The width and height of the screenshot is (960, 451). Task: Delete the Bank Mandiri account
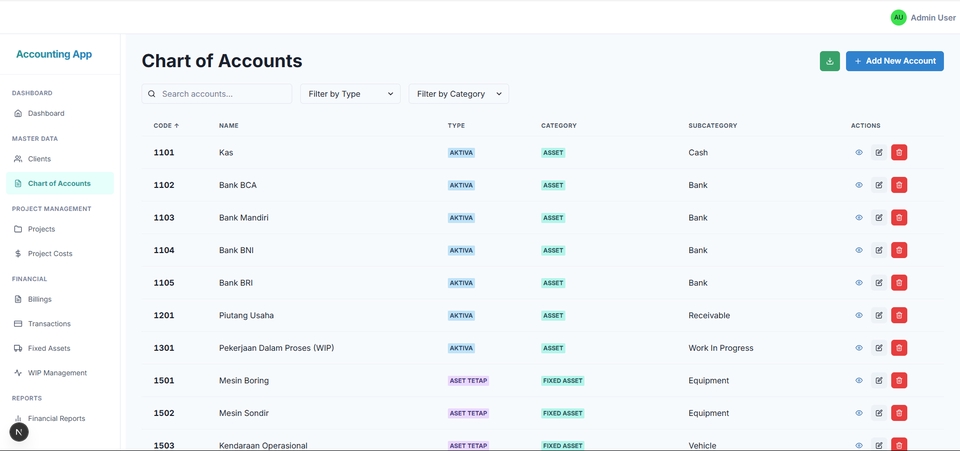pyautogui.click(x=899, y=217)
